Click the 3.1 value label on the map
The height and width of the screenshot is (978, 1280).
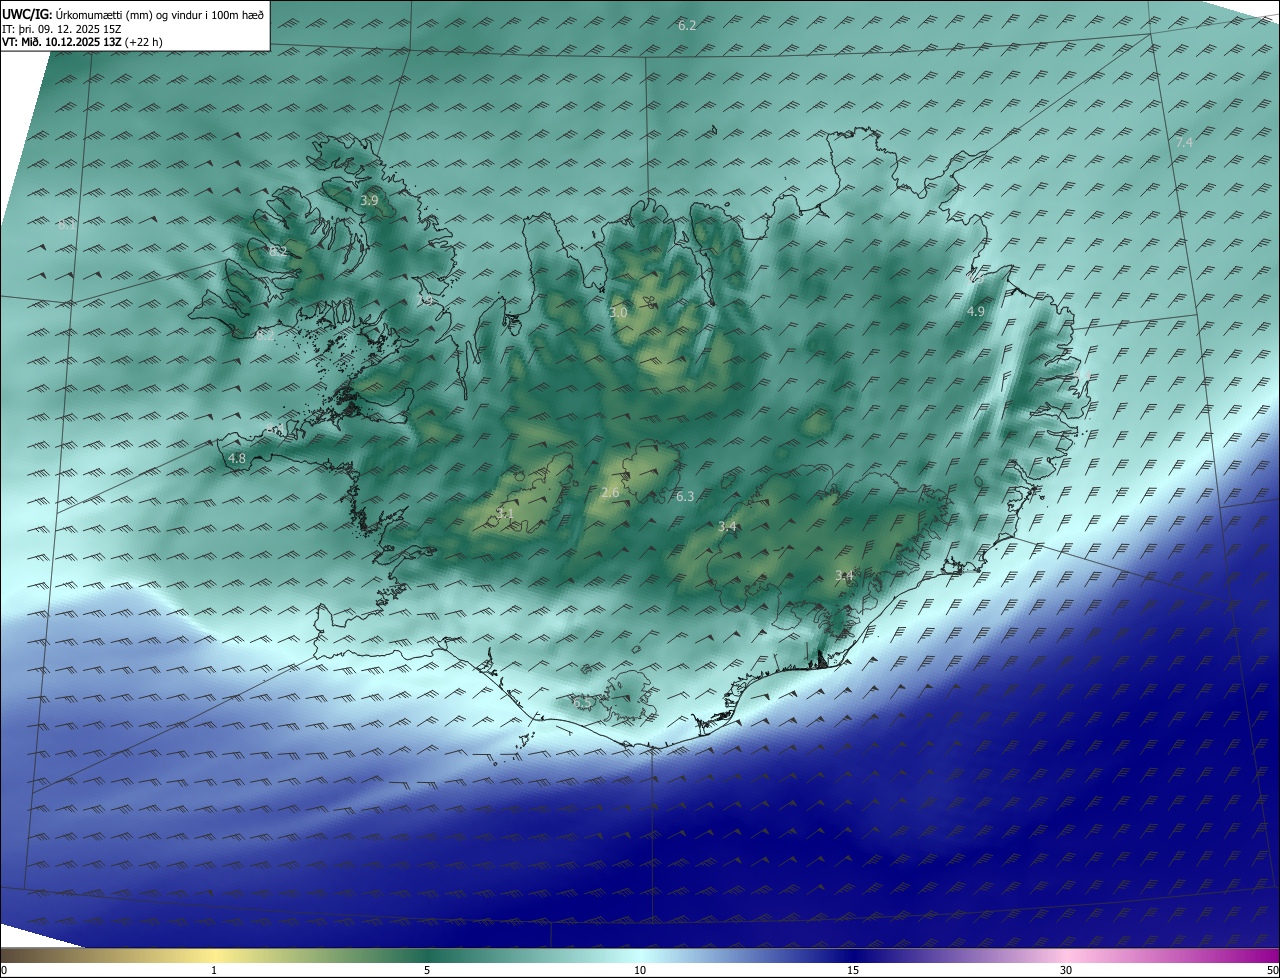coord(505,514)
